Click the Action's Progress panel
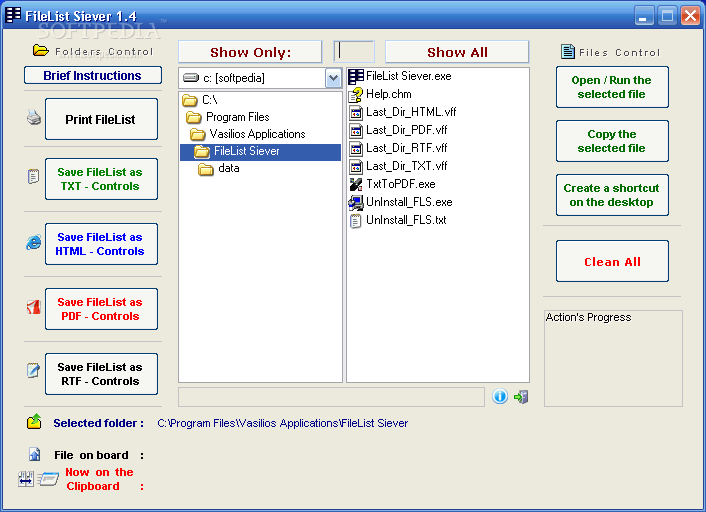 (613, 358)
